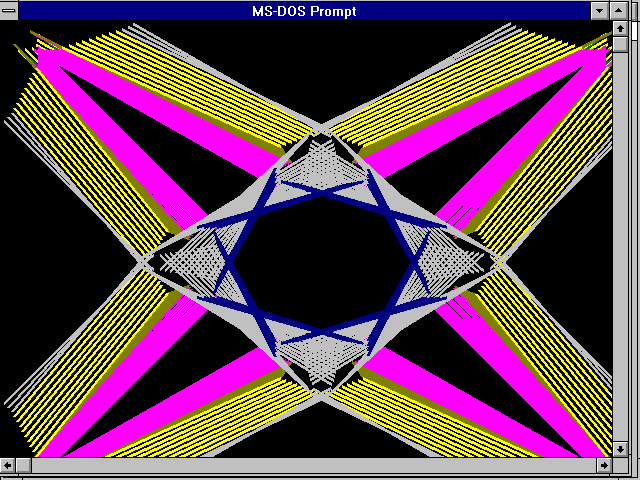Click the horizontal scrollbar right arrow
Image resolution: width=640 pixels, height=480 pixels.
click(x=604, y=465)
